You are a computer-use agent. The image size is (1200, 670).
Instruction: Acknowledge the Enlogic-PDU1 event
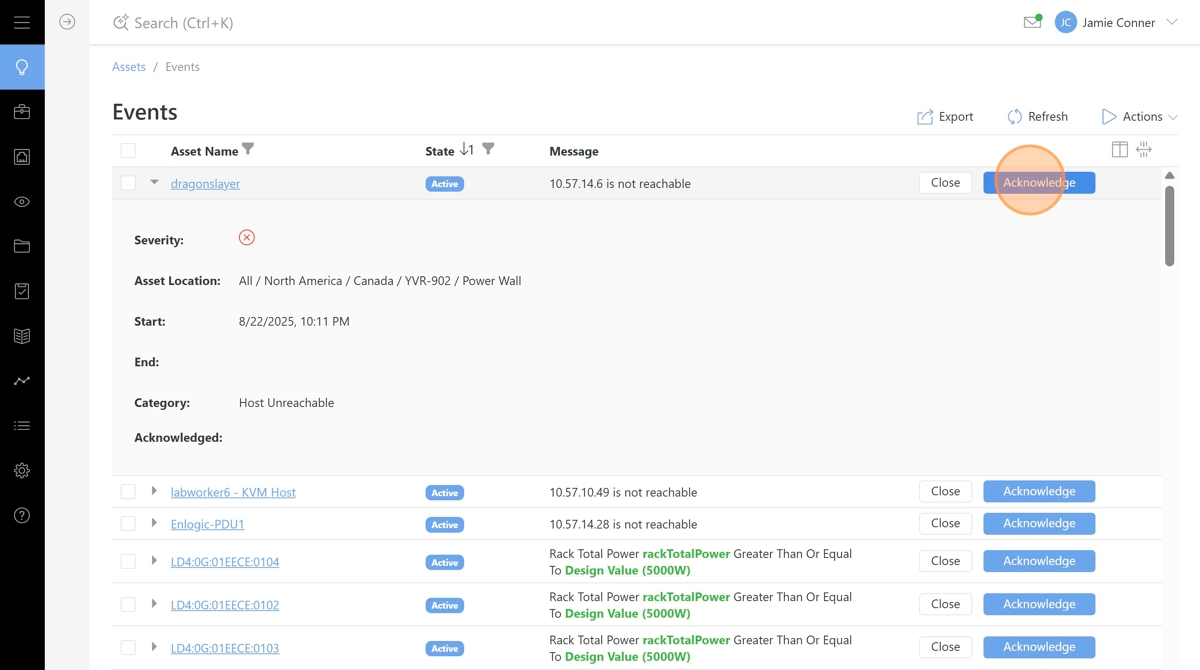pyautogui.click(x=1039, y=524)
